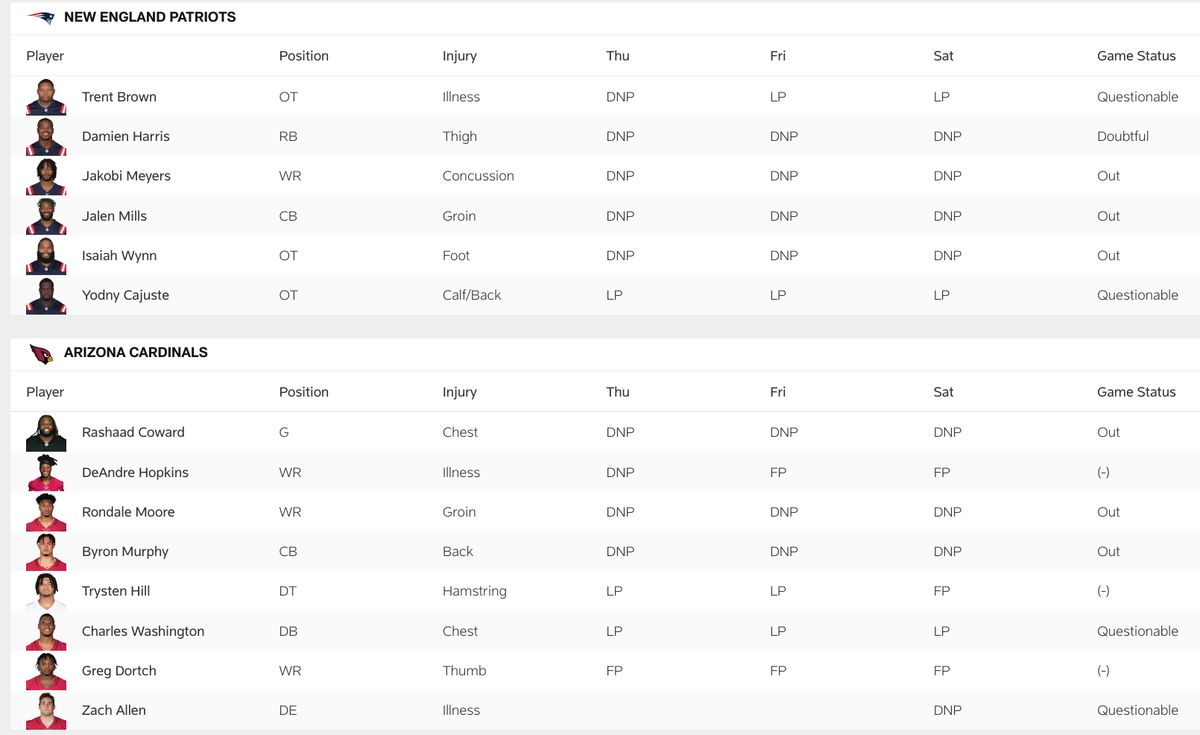Open the Charles Washington player link

143,631
